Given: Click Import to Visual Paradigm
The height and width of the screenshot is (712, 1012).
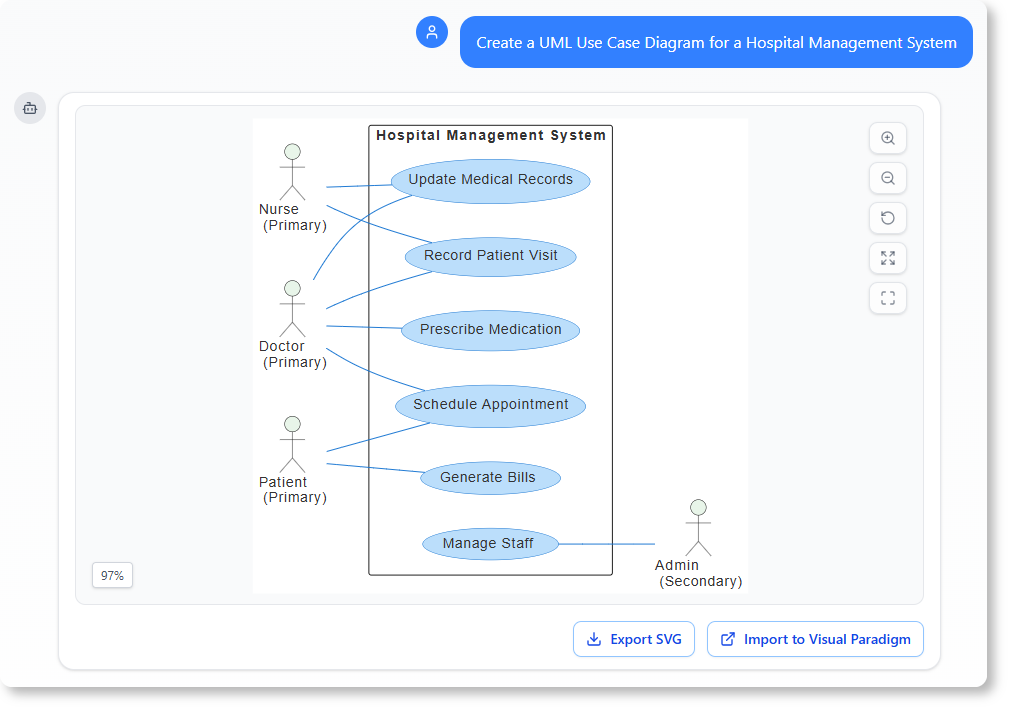Looking at the screenshot, I should (815, 639).
